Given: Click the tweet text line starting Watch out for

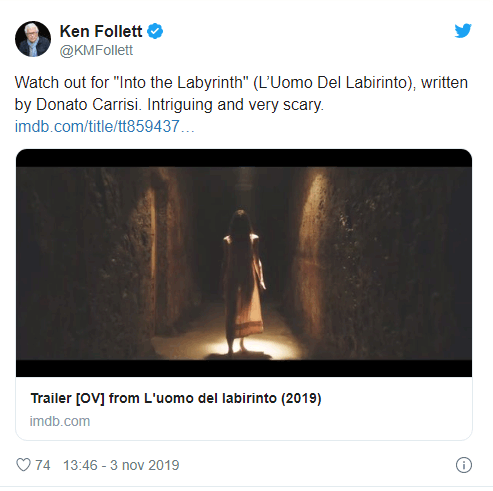Looking at the screenshot, I should click(241, 83).
